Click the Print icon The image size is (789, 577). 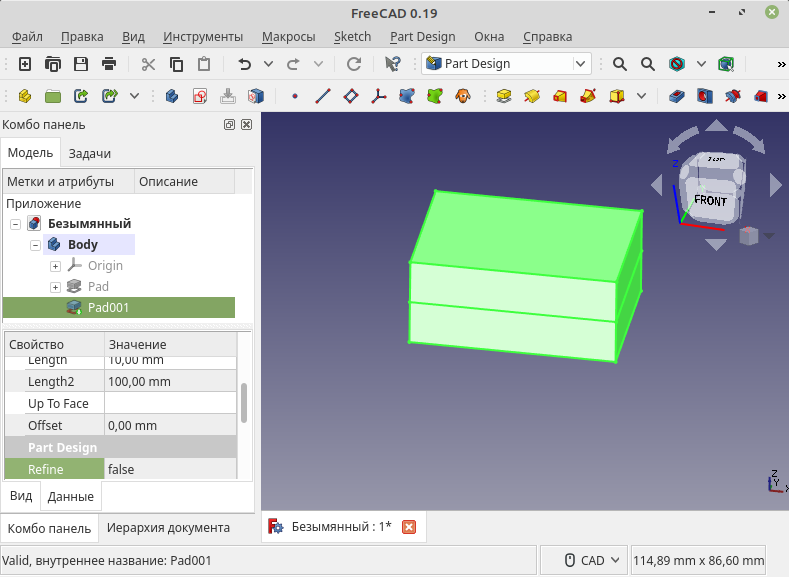[x=109, y=64]
